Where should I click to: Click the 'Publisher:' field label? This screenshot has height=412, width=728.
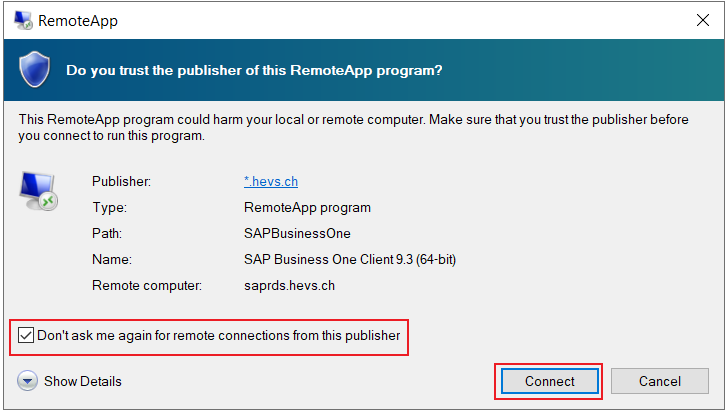[x=121, y=182]
